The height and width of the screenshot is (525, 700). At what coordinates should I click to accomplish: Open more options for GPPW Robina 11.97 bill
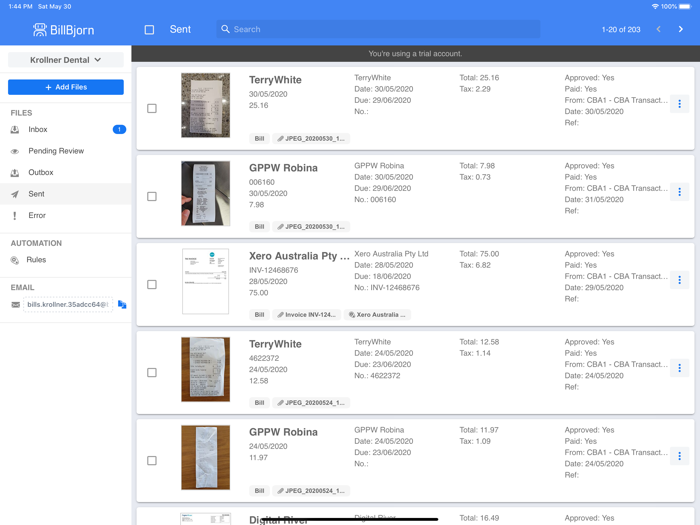click(x=679, y=456)
